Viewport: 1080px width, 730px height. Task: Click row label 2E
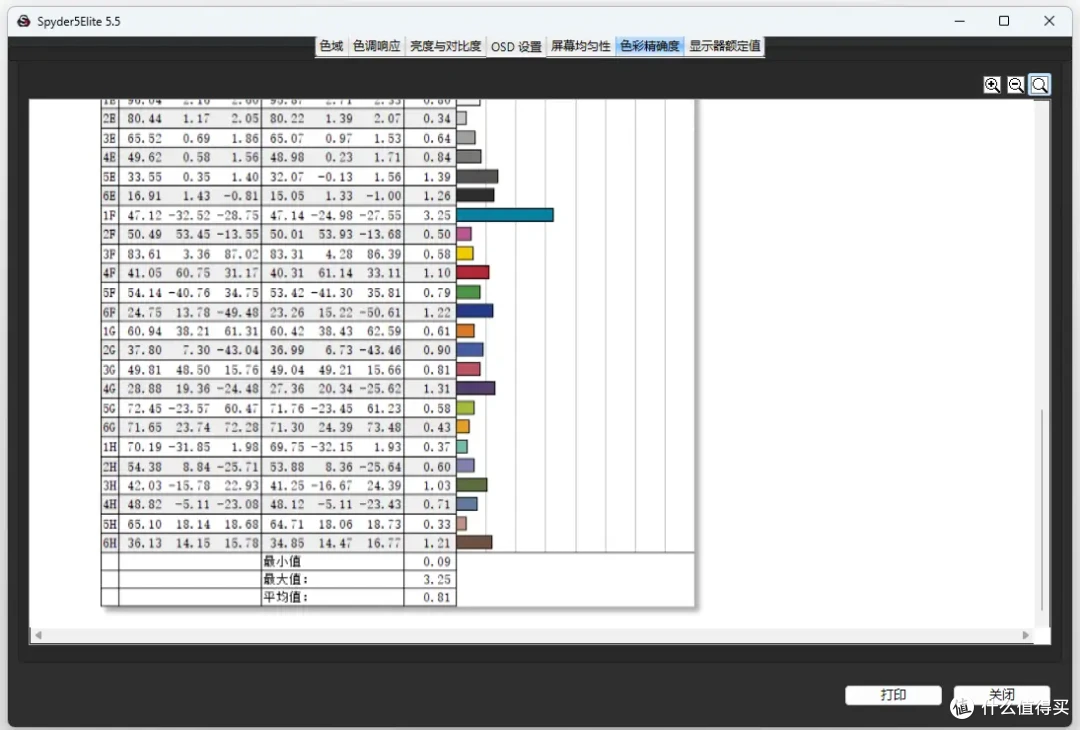pyautogui.click(x=110, y=118)
